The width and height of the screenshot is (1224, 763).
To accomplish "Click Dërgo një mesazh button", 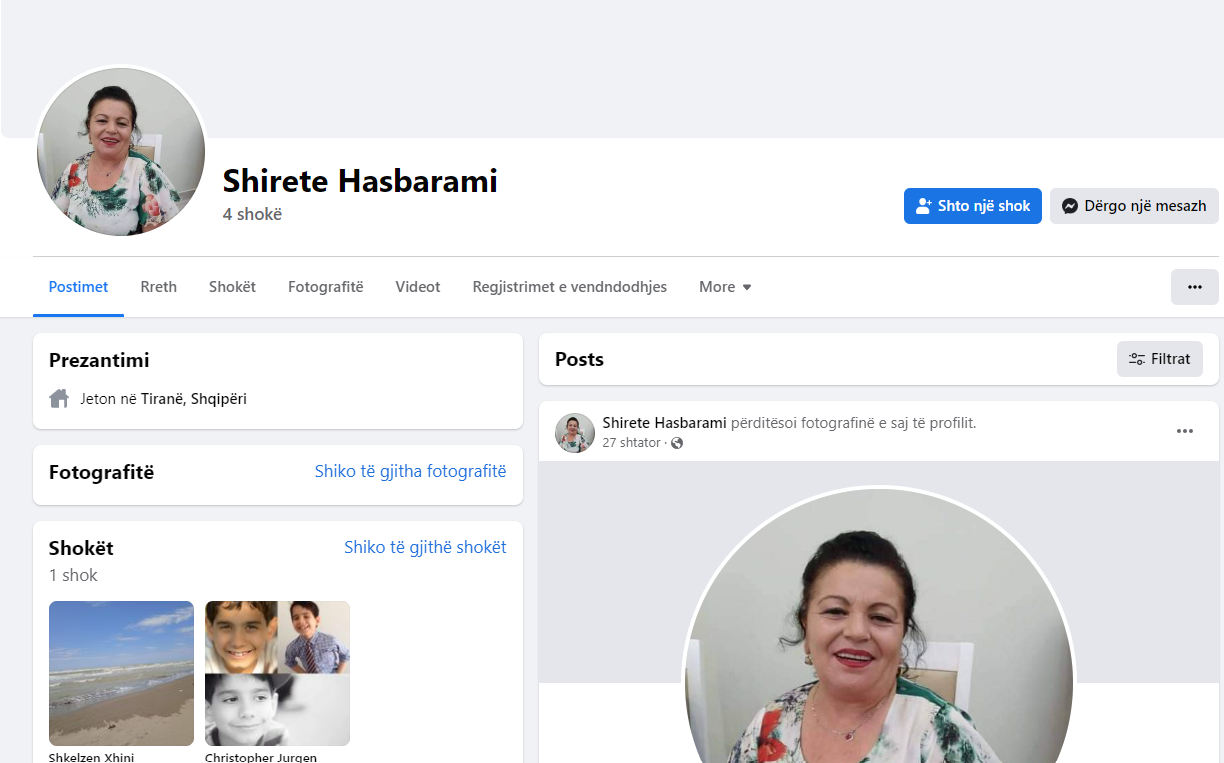I will [x=1133, y=206].
